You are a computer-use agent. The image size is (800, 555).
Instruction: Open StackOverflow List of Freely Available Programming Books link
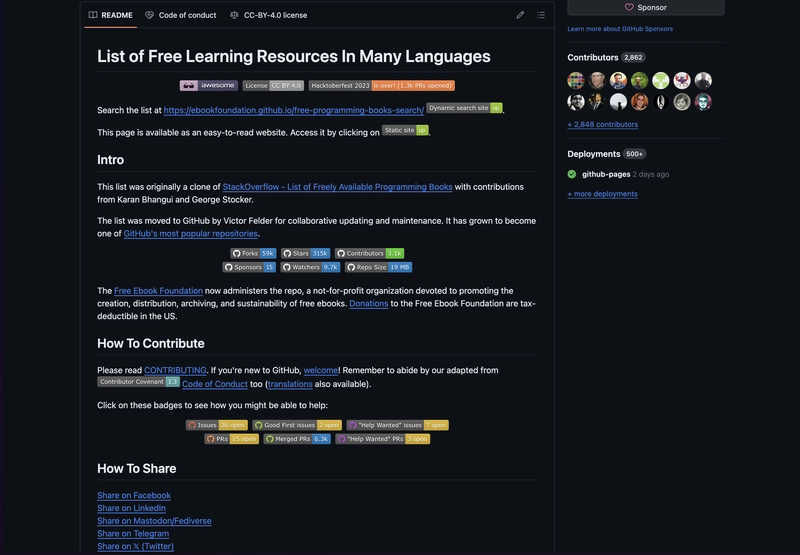(337, 187)
